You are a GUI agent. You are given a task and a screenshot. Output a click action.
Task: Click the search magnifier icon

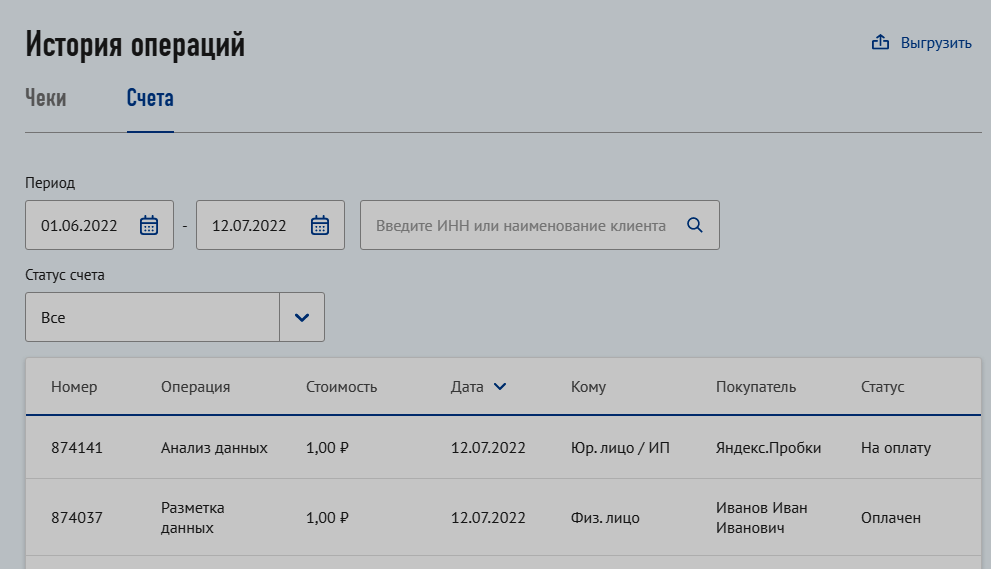coord(695,225)
